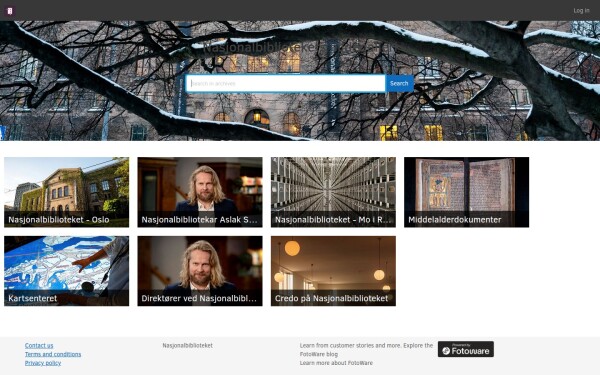Click the FotoWare blog text in the footer
The width and height of the screenshot is (600, 375).
[319, 354]
